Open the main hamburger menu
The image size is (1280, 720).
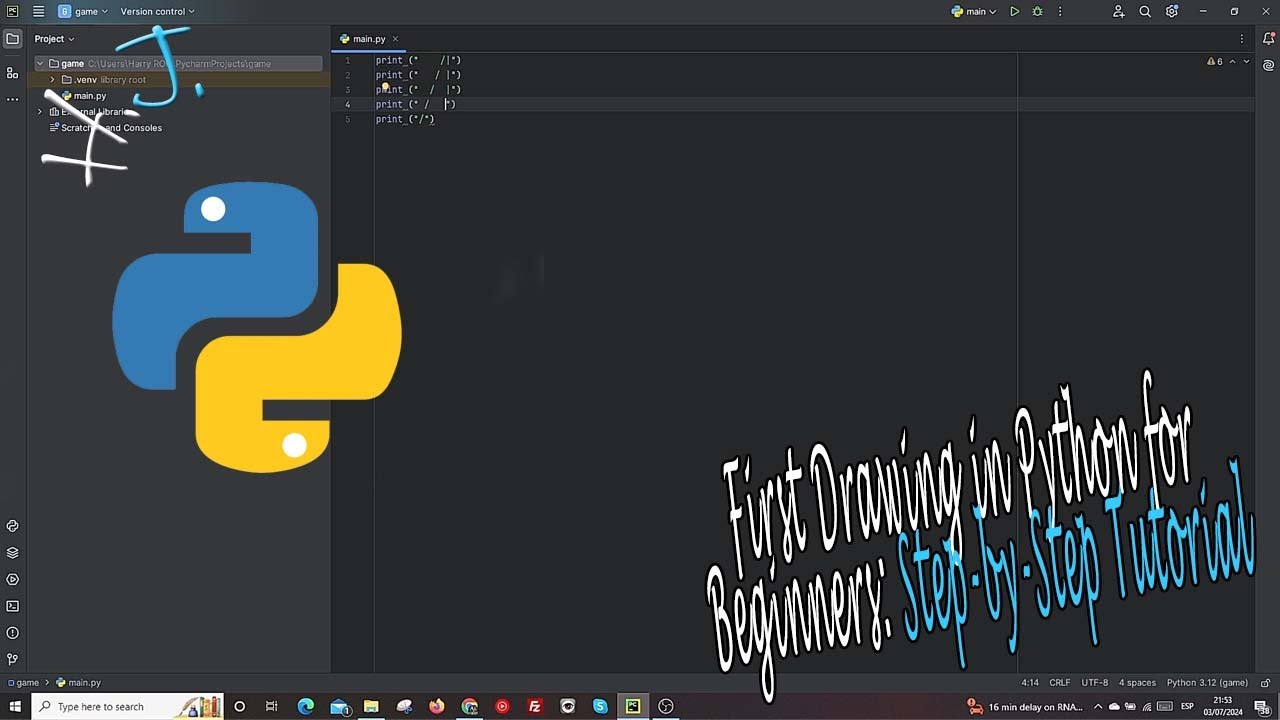pos(38,11)
